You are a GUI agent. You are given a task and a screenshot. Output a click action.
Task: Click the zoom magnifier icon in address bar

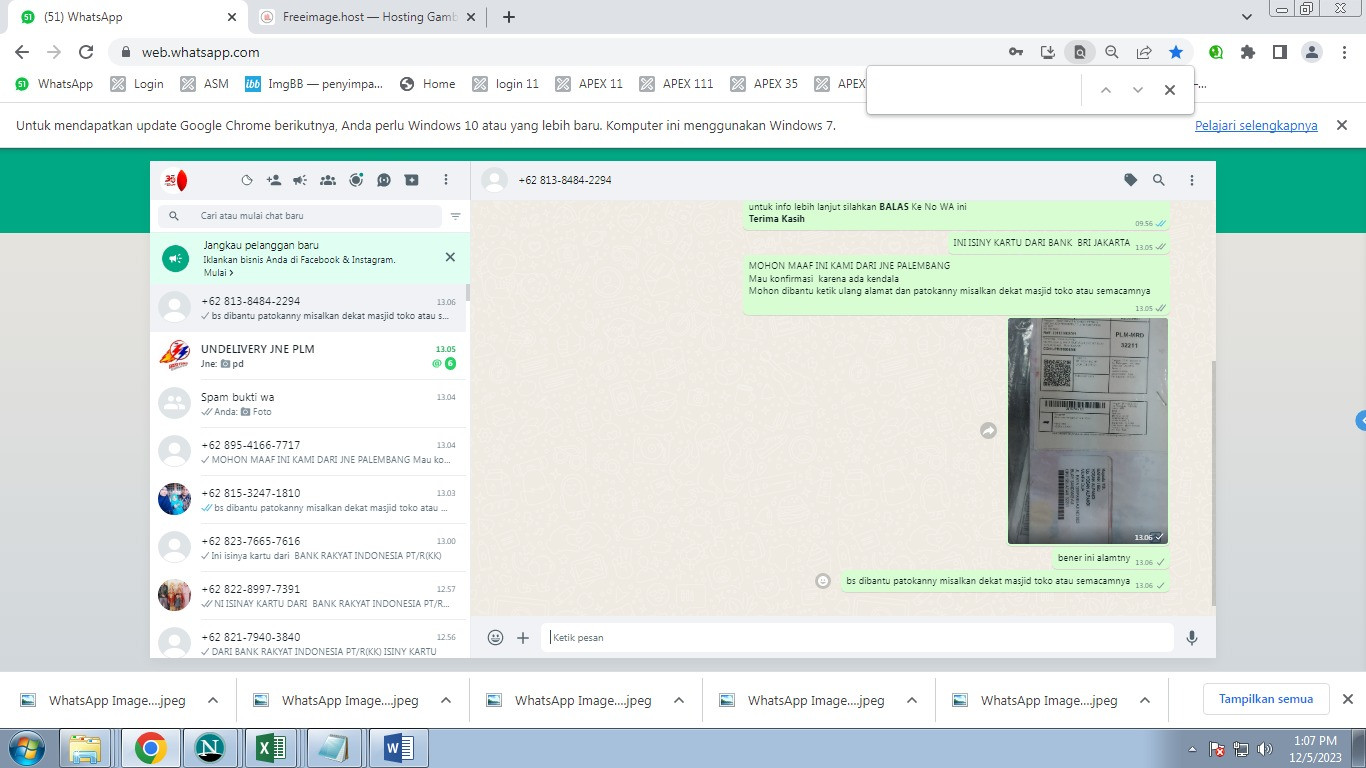pyautogui.click(x=1112, y=52)
